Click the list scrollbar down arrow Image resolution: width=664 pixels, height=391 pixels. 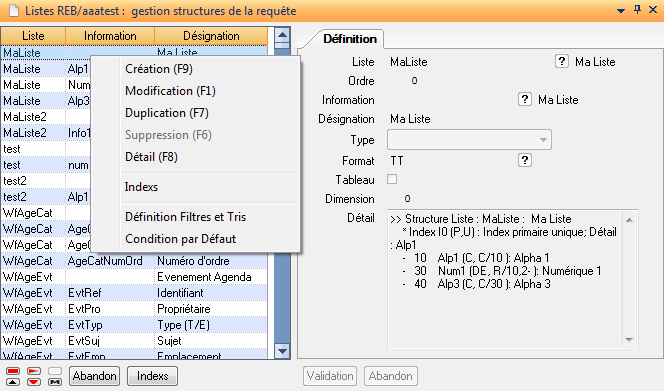[282, 351]
